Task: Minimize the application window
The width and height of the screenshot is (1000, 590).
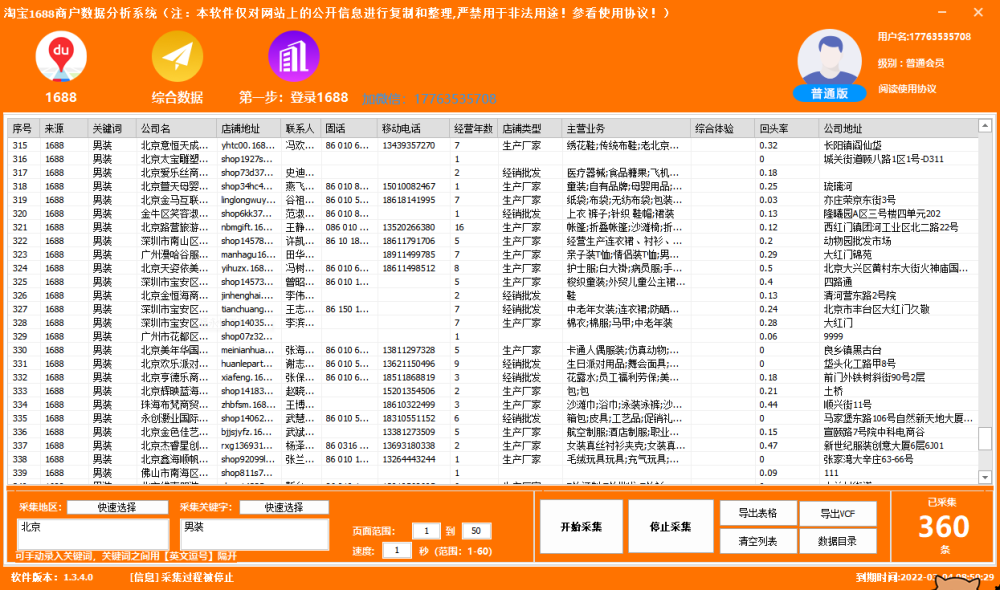Action: tap(942, 12)
